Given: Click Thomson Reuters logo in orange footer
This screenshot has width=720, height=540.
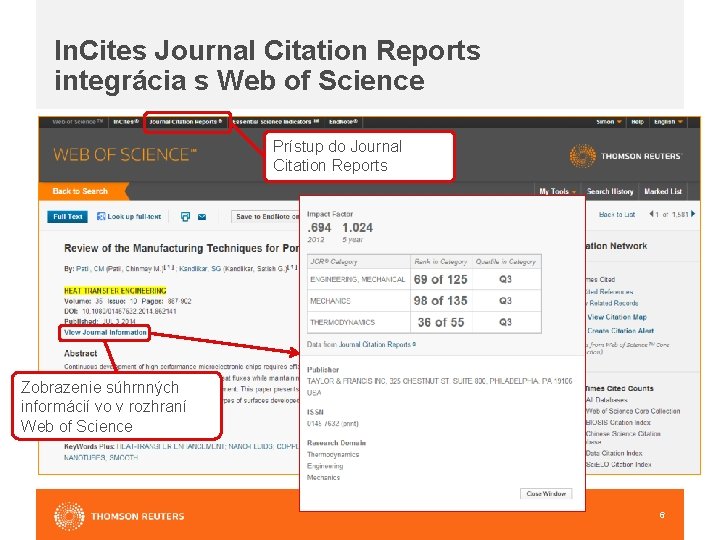Looking at the screenshot, I should click(x=119, y=516).
